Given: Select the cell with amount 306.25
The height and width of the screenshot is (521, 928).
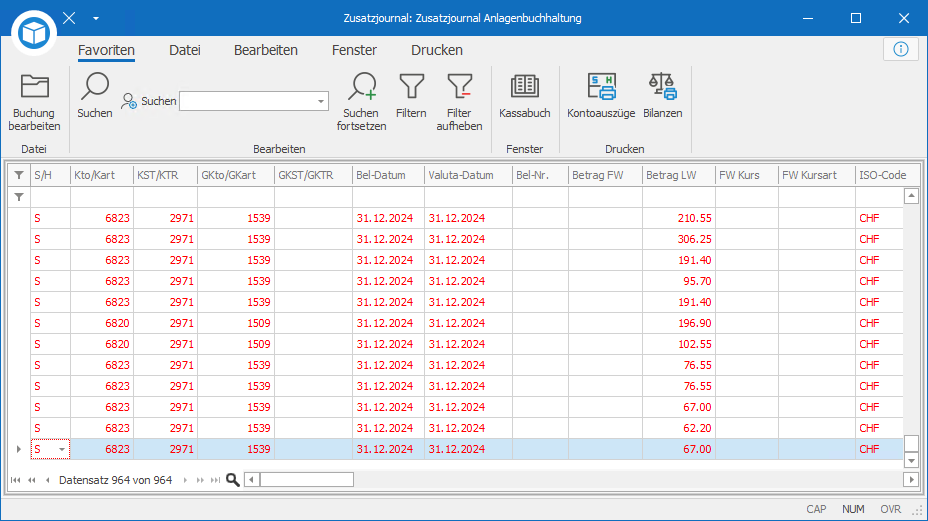Looking at the screenshot, I should (x=678, y=239).
